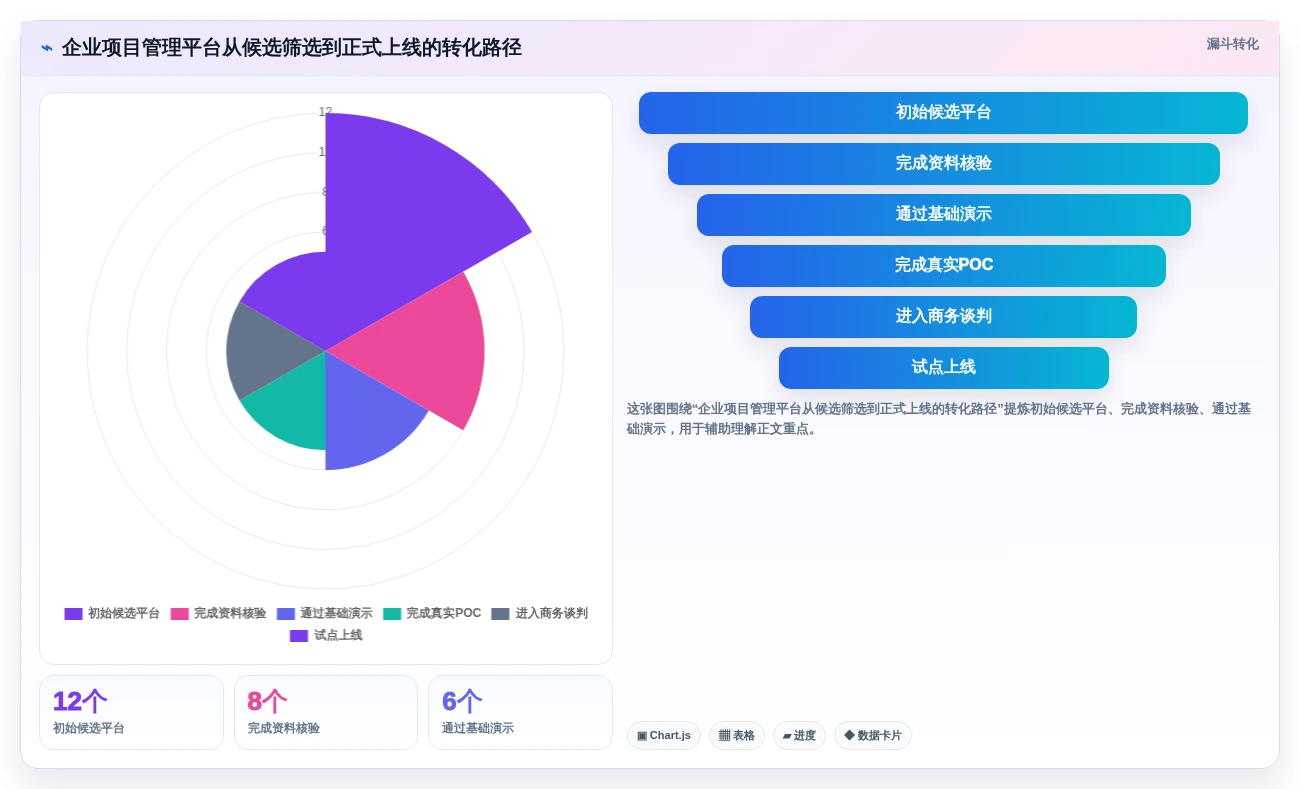The width and height of the screenshot is (1300, 789).
Task: Click the 表格 tag chip
Action: point(737,736)
